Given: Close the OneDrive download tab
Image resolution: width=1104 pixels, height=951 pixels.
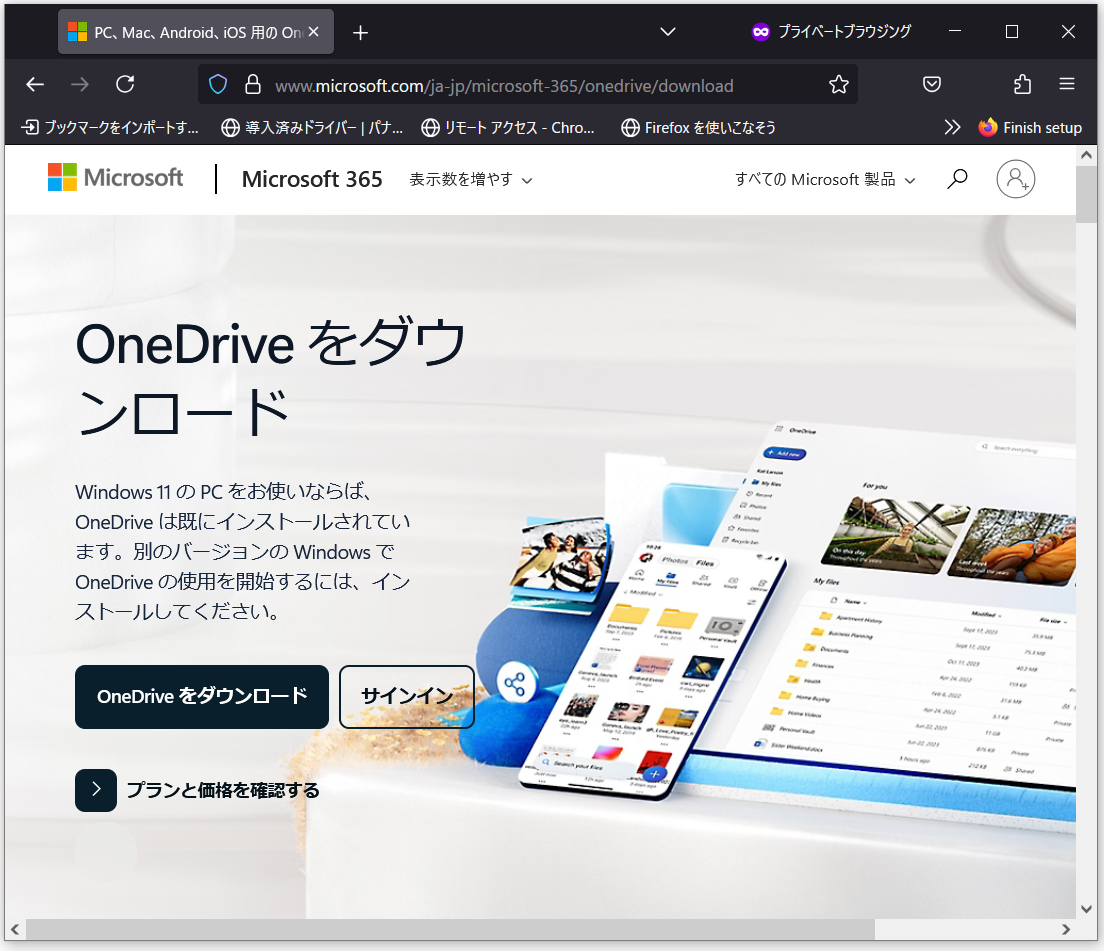Looking at the screenshot, I should (x=314, y=32).
